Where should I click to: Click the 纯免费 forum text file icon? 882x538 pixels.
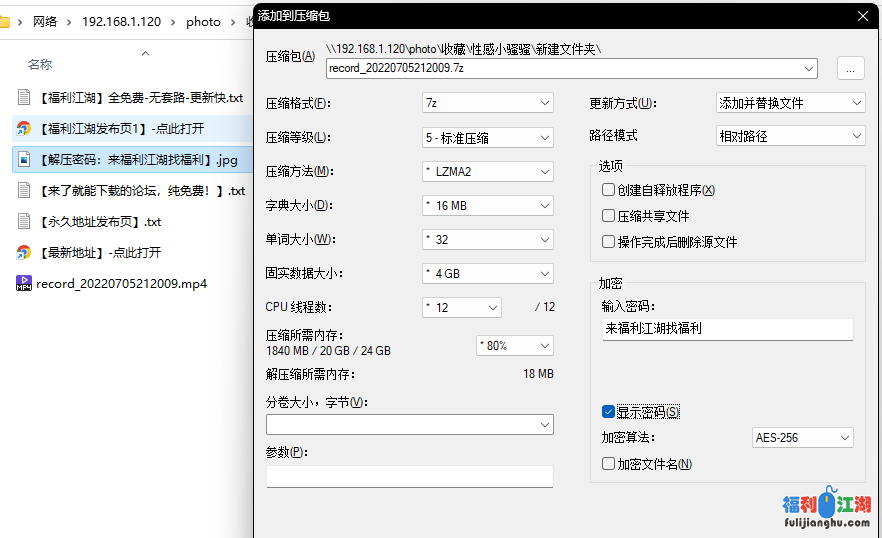24,190
